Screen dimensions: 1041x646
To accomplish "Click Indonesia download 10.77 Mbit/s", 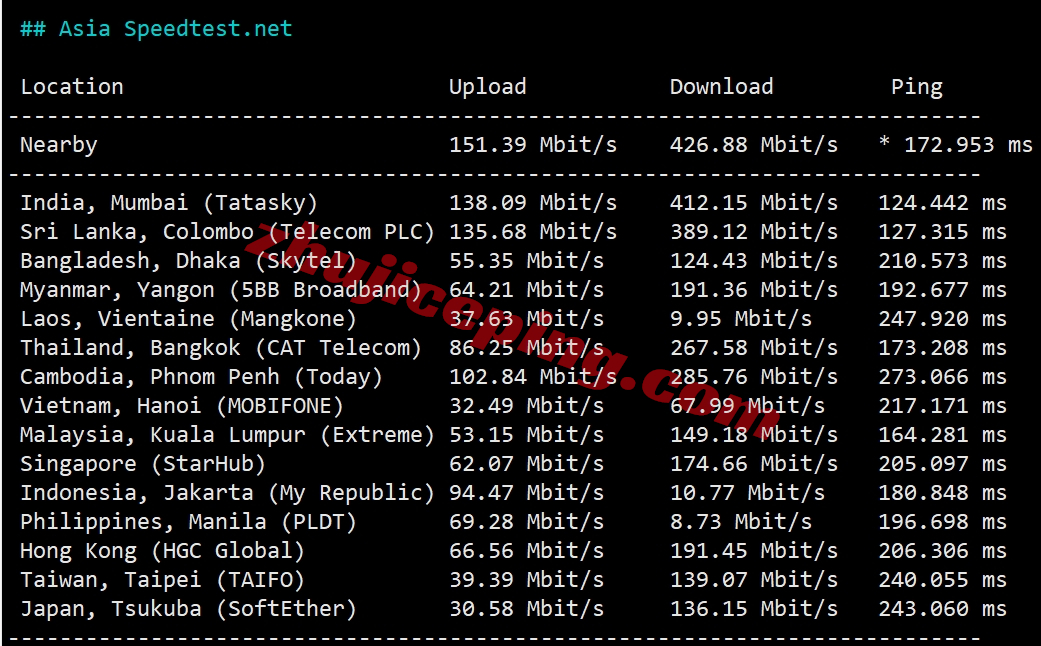I will point(747,493).
